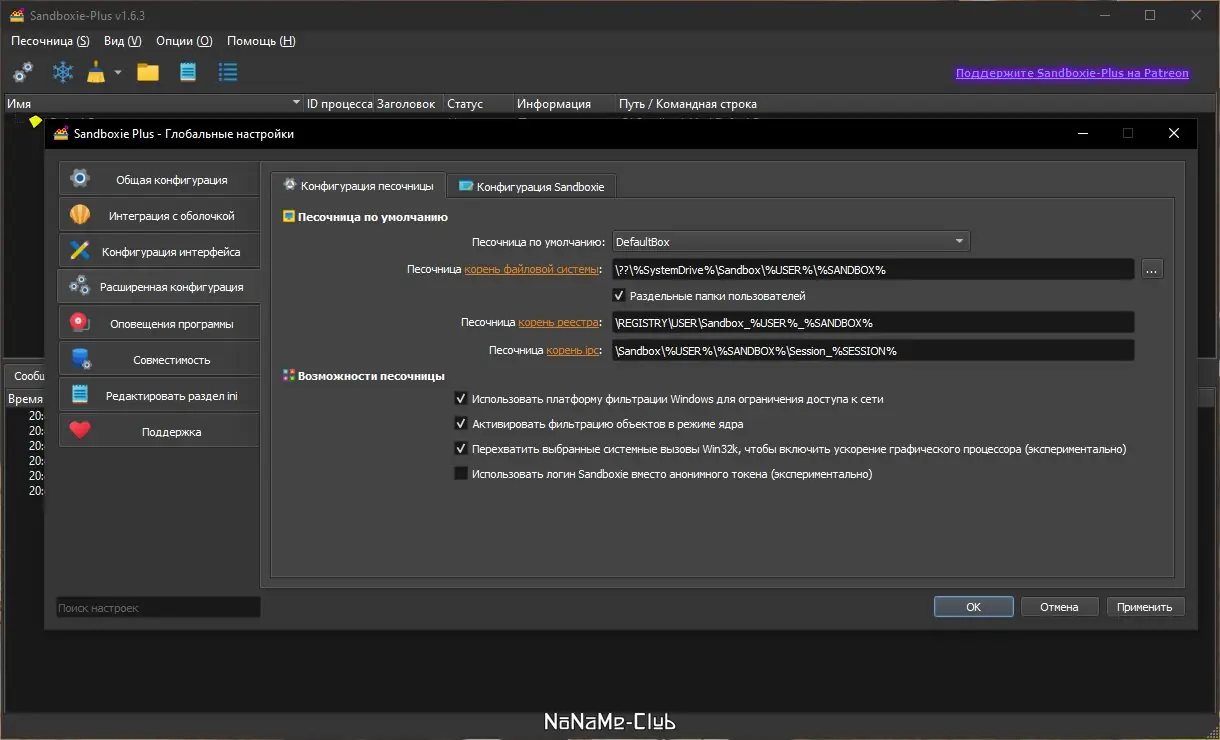Viewport: 1220px width, 740px height.
Task: Open the Опции menu
Action: pyautogui.click(x=184, y=41)
